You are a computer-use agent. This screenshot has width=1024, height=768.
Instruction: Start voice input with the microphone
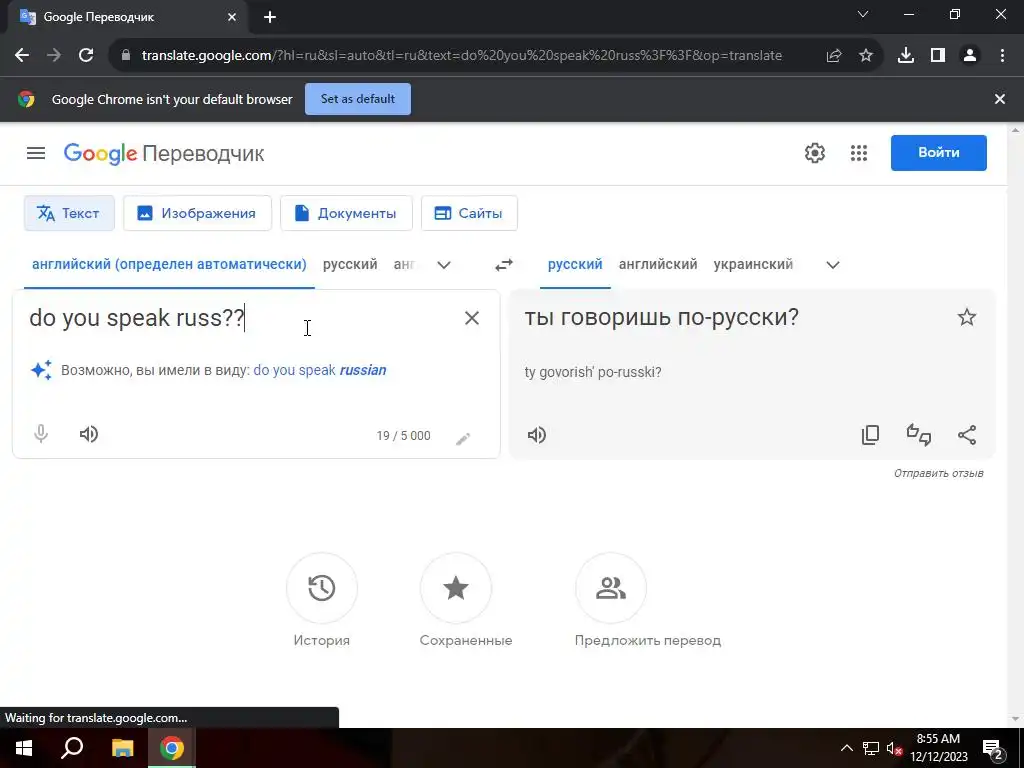pos(40,434)
